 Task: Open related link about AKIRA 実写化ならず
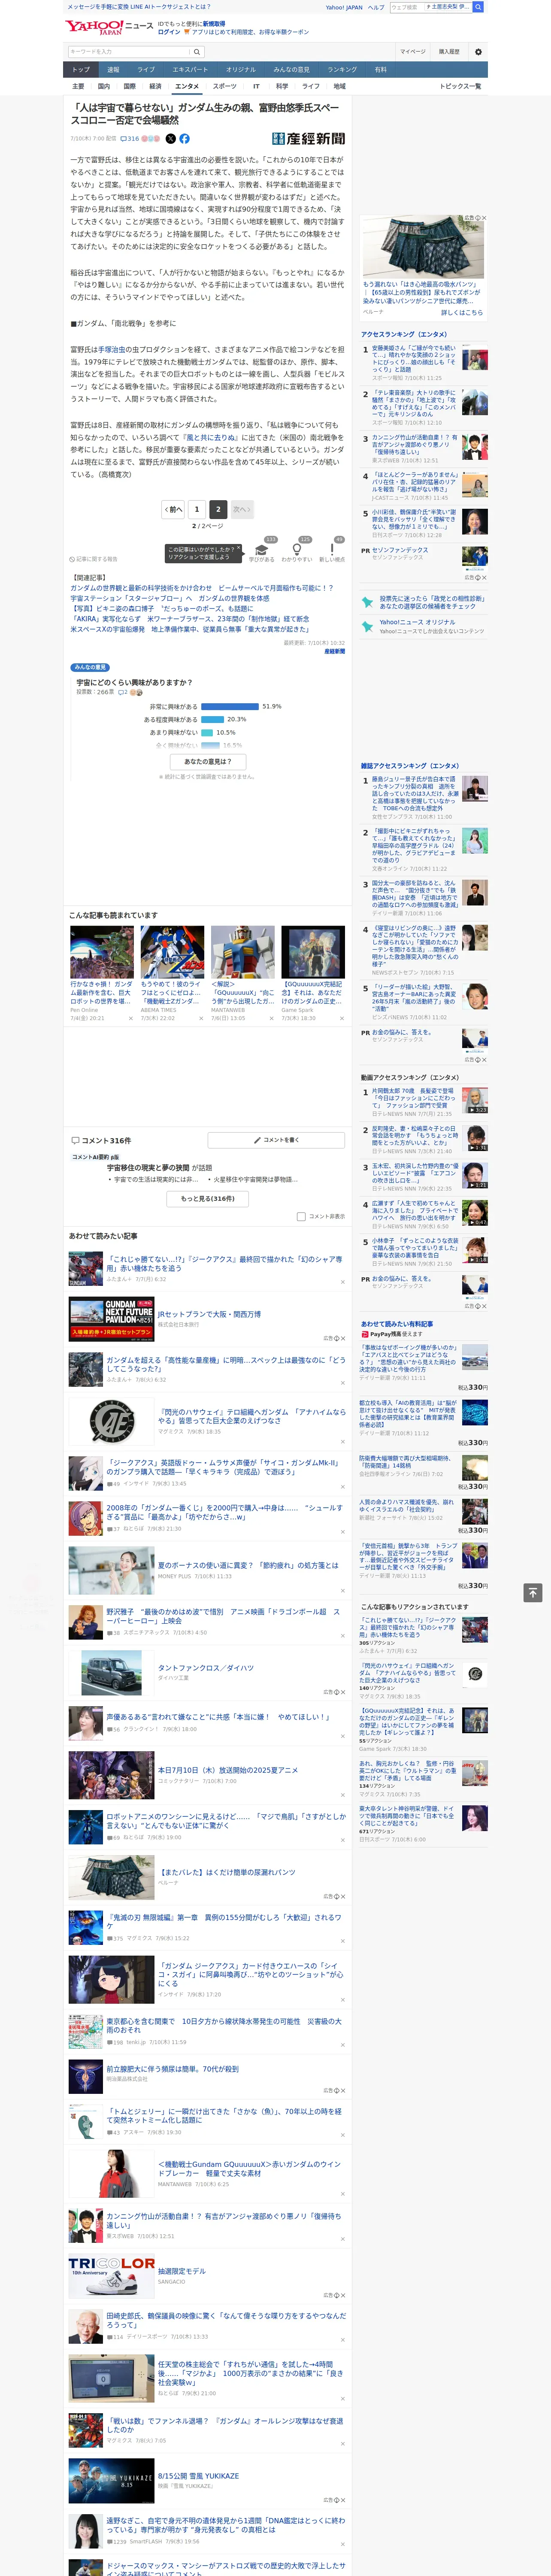click(x=190, y=619)
